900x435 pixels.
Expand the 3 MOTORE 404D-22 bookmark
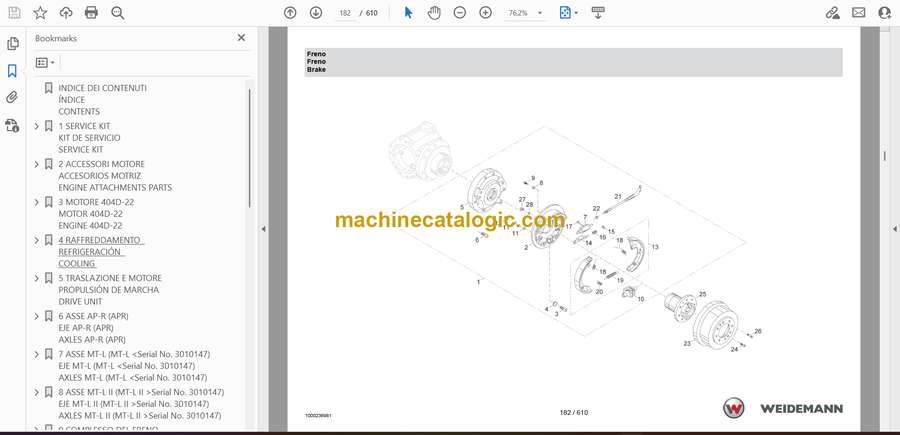(37, 202)
